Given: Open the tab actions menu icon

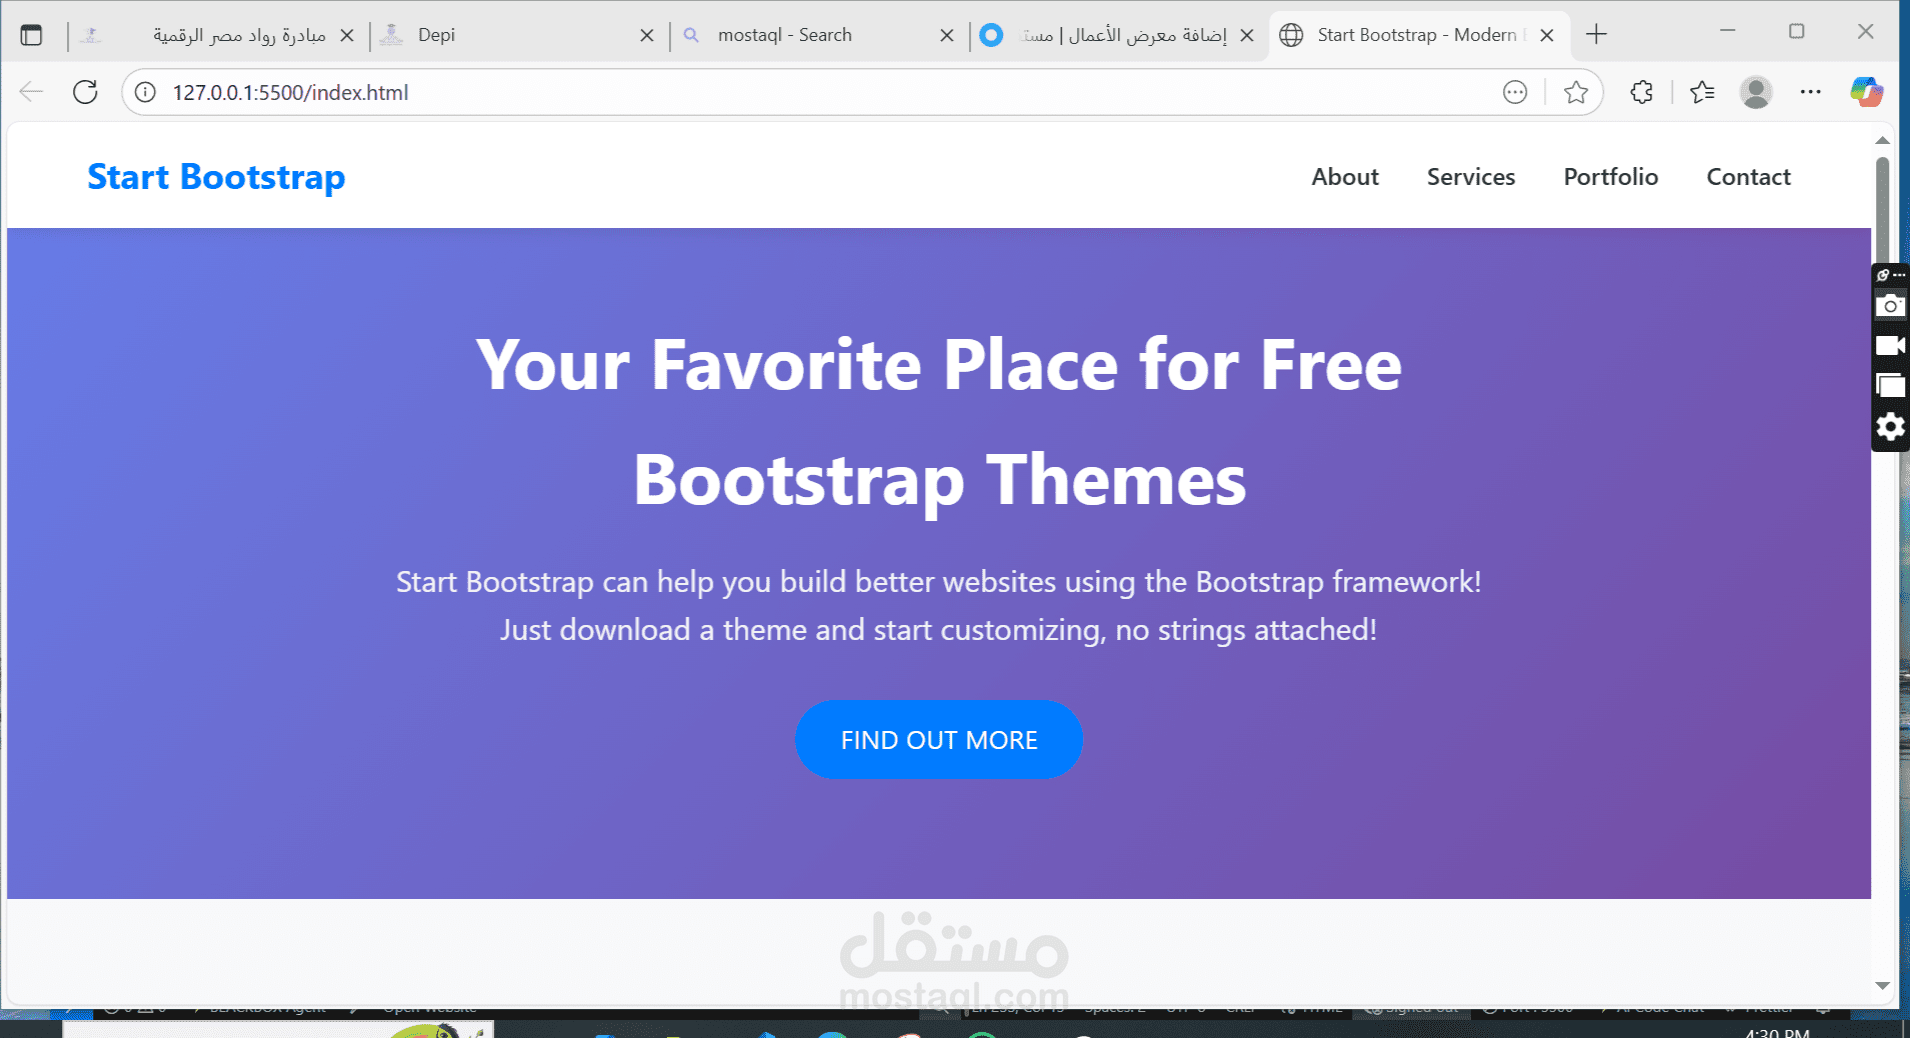Looking at the screenshot, I should 31,35.
